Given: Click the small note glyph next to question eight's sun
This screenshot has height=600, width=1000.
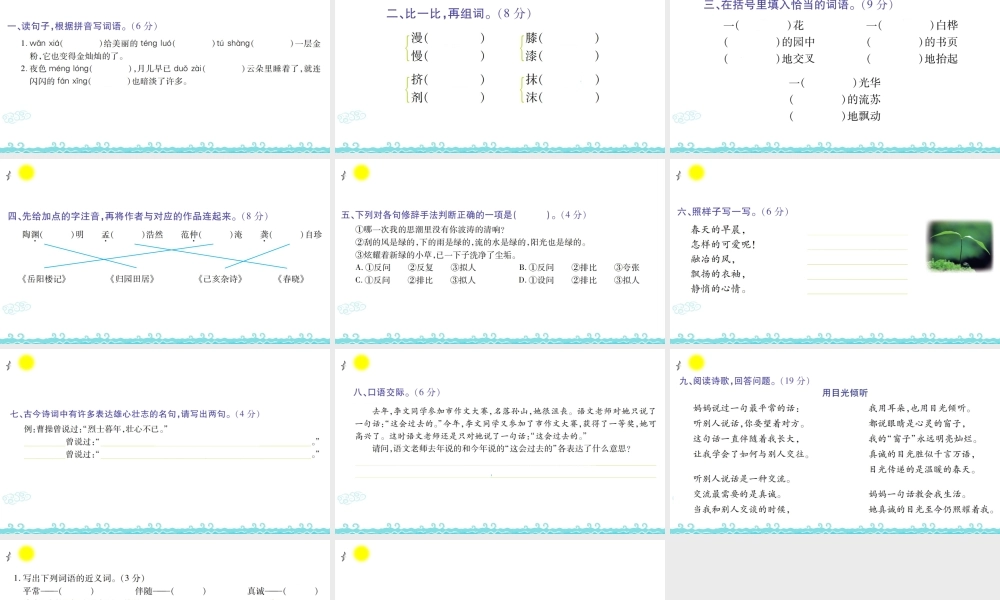Looking at the screenshot, I should (x=343, y=365).
